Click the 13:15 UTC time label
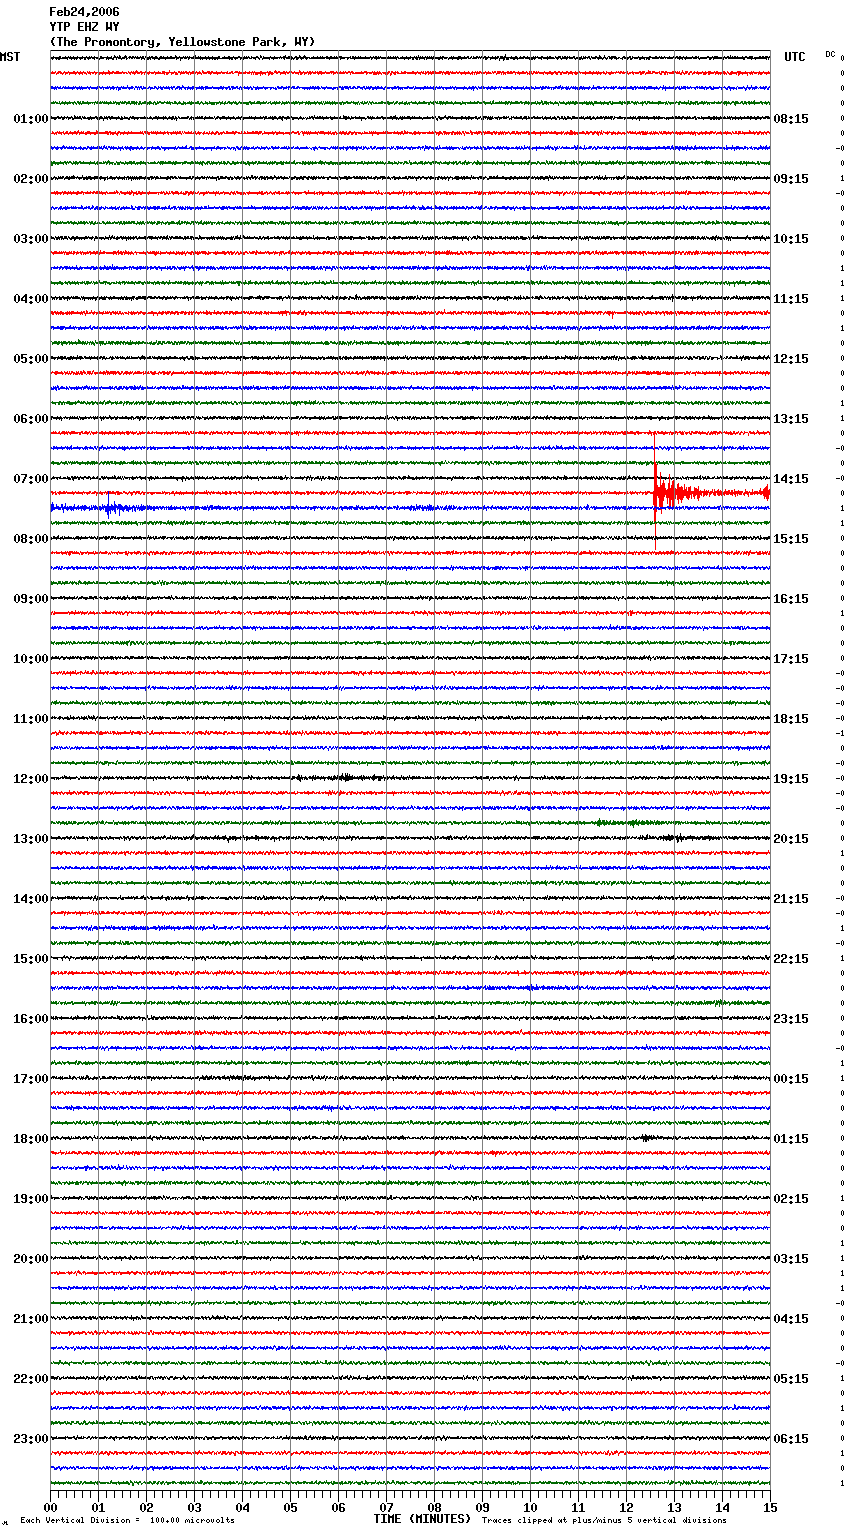Viewport: 850px width, 1534px height. point(791,419)
